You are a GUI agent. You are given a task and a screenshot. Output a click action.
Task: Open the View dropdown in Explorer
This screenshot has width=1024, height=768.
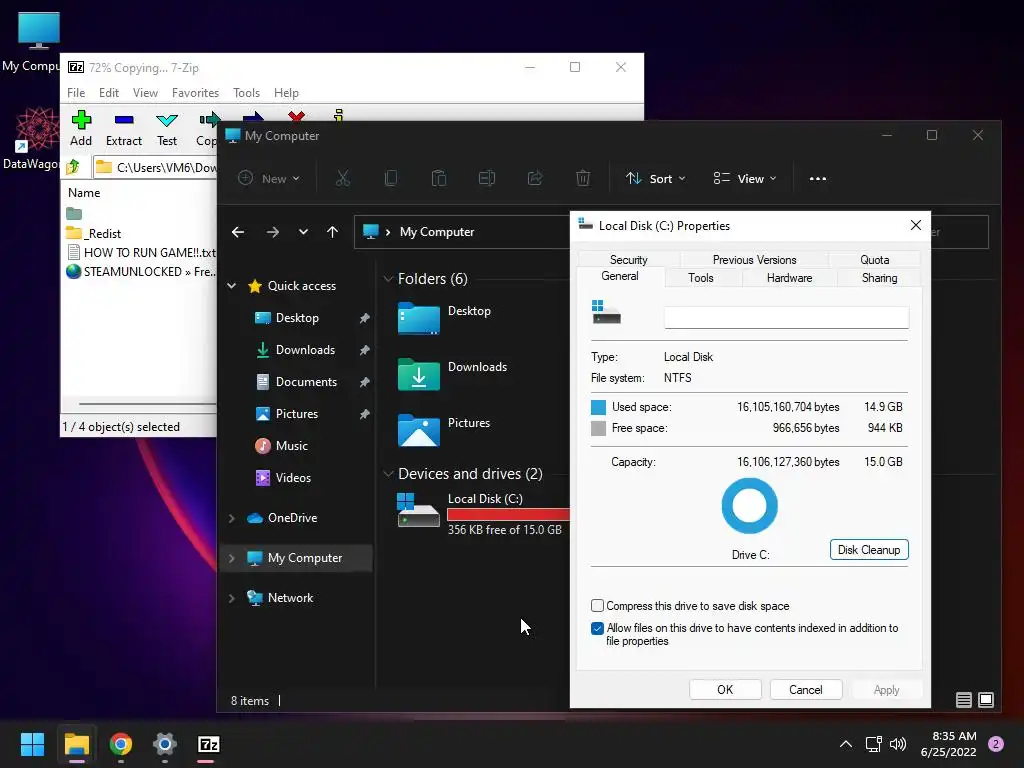(x=745, y=178)
